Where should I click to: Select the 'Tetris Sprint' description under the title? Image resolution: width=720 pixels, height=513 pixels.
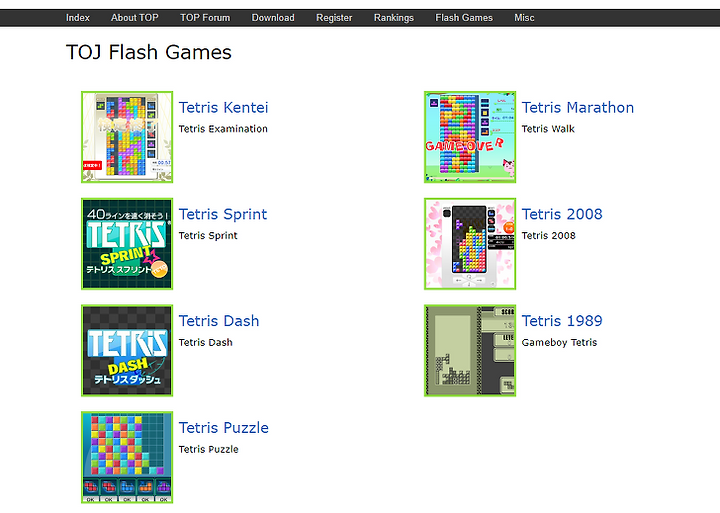click(208, 236)
